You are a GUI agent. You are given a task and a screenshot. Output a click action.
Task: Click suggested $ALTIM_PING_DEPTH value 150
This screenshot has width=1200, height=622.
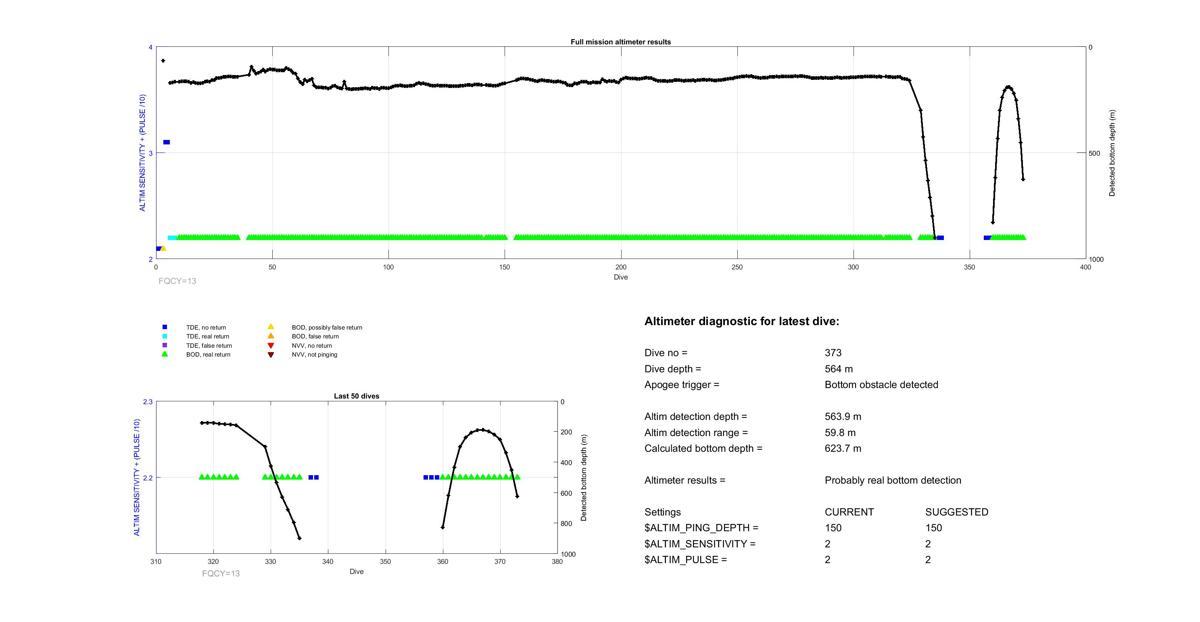click(933, 528)
